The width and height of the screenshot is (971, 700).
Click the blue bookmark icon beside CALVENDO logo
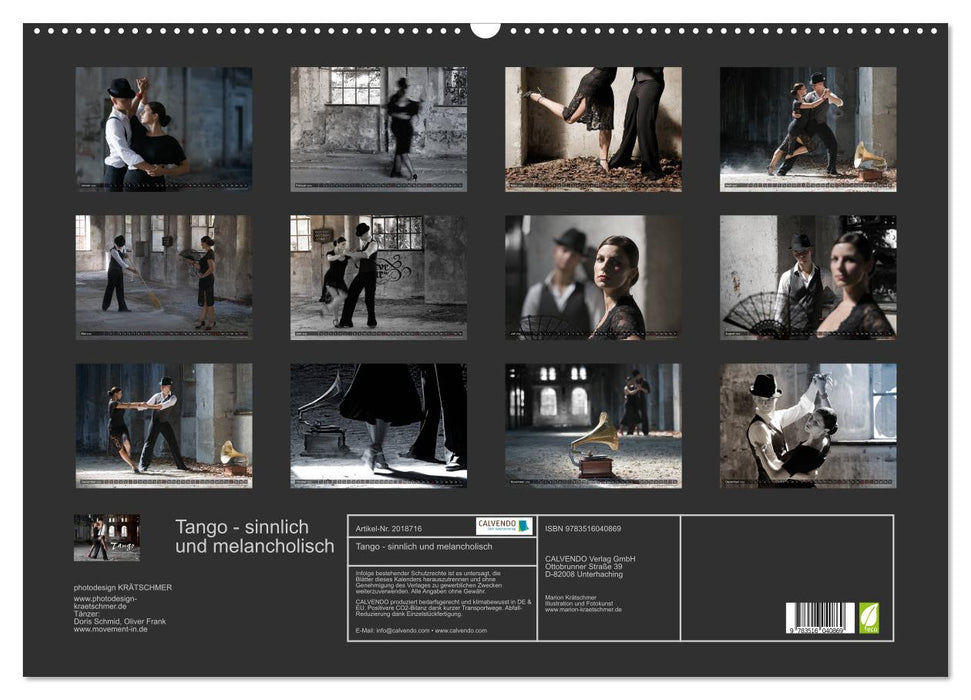pos(524,525)
